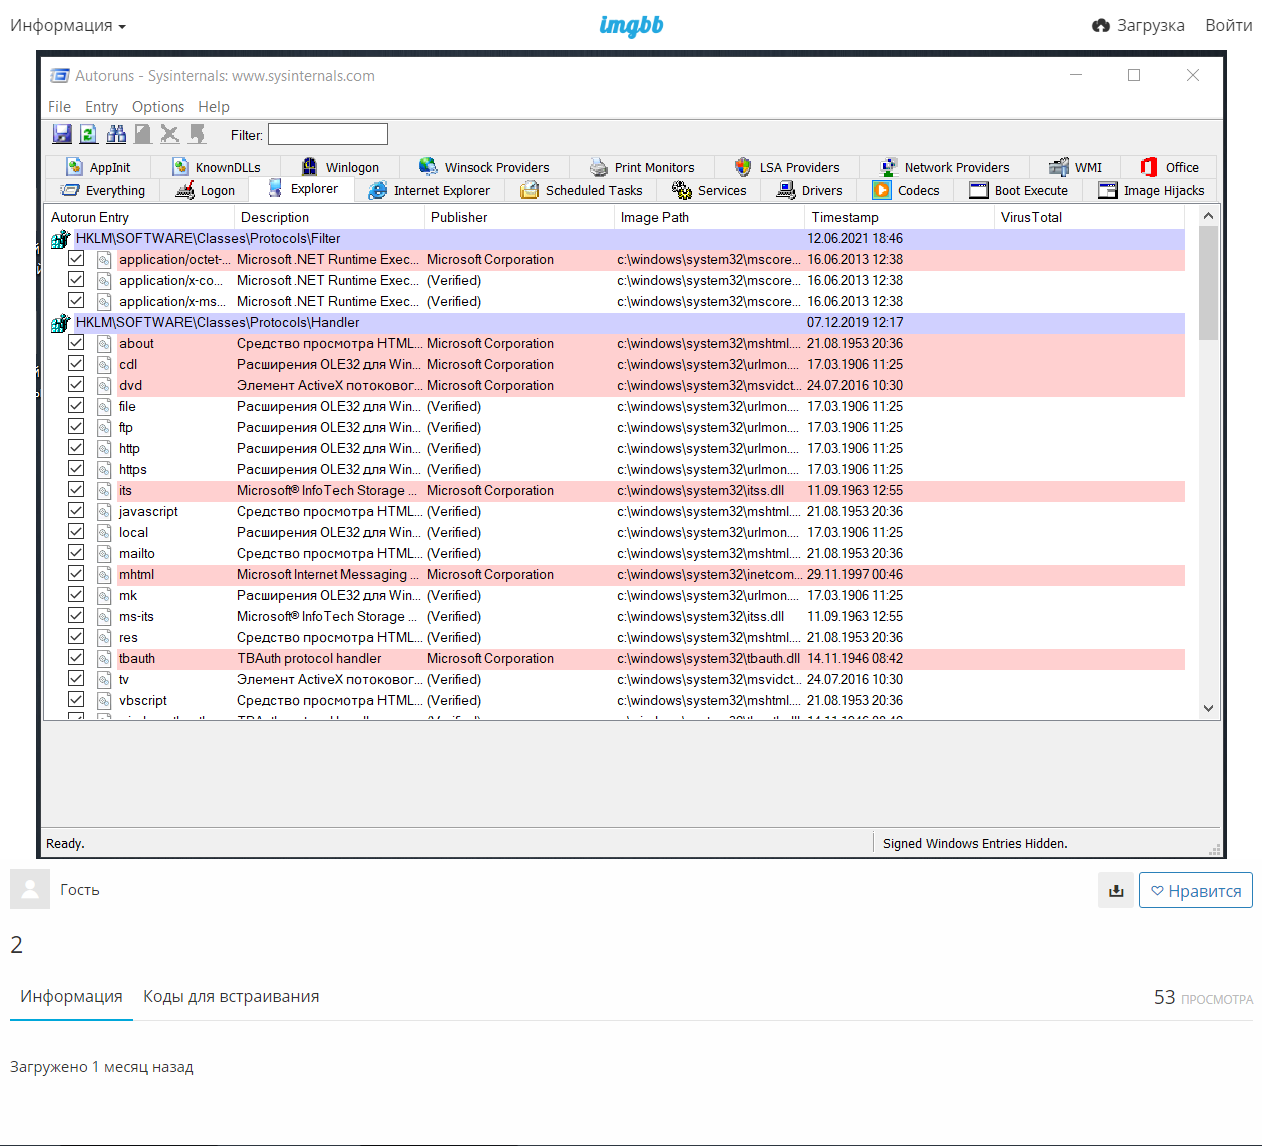This screenshot has width=1262, height=1146.
Task: Open Find using the binoculars icon
Action: click(115, 133)
